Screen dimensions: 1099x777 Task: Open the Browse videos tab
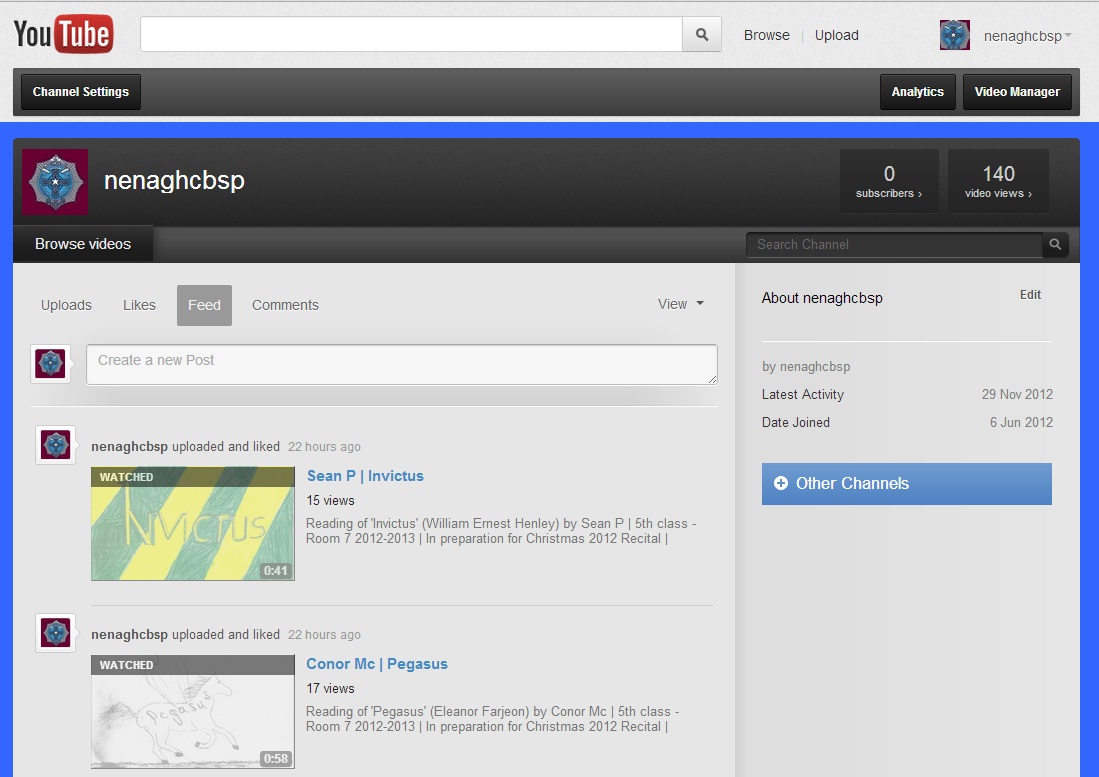[x=83, y=244]
